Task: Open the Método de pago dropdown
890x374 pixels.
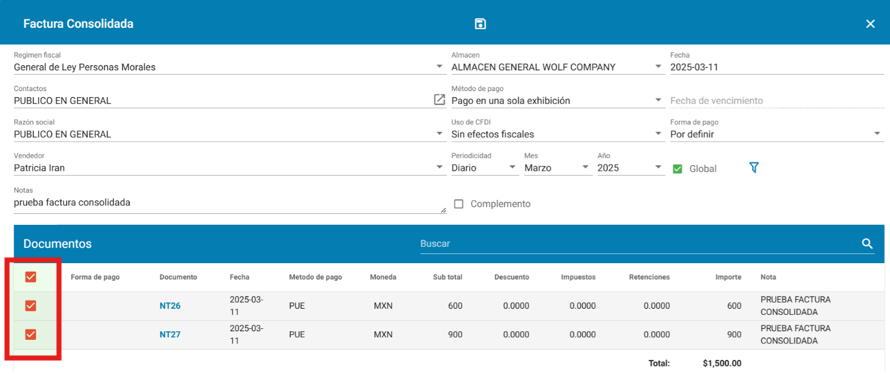Action: pos(658,100)
